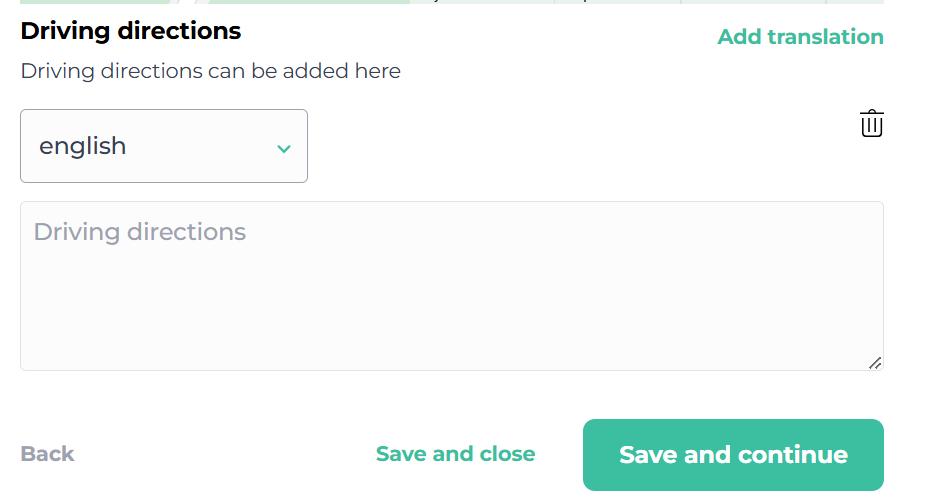Click the progress bar at the top

point(452,2)
